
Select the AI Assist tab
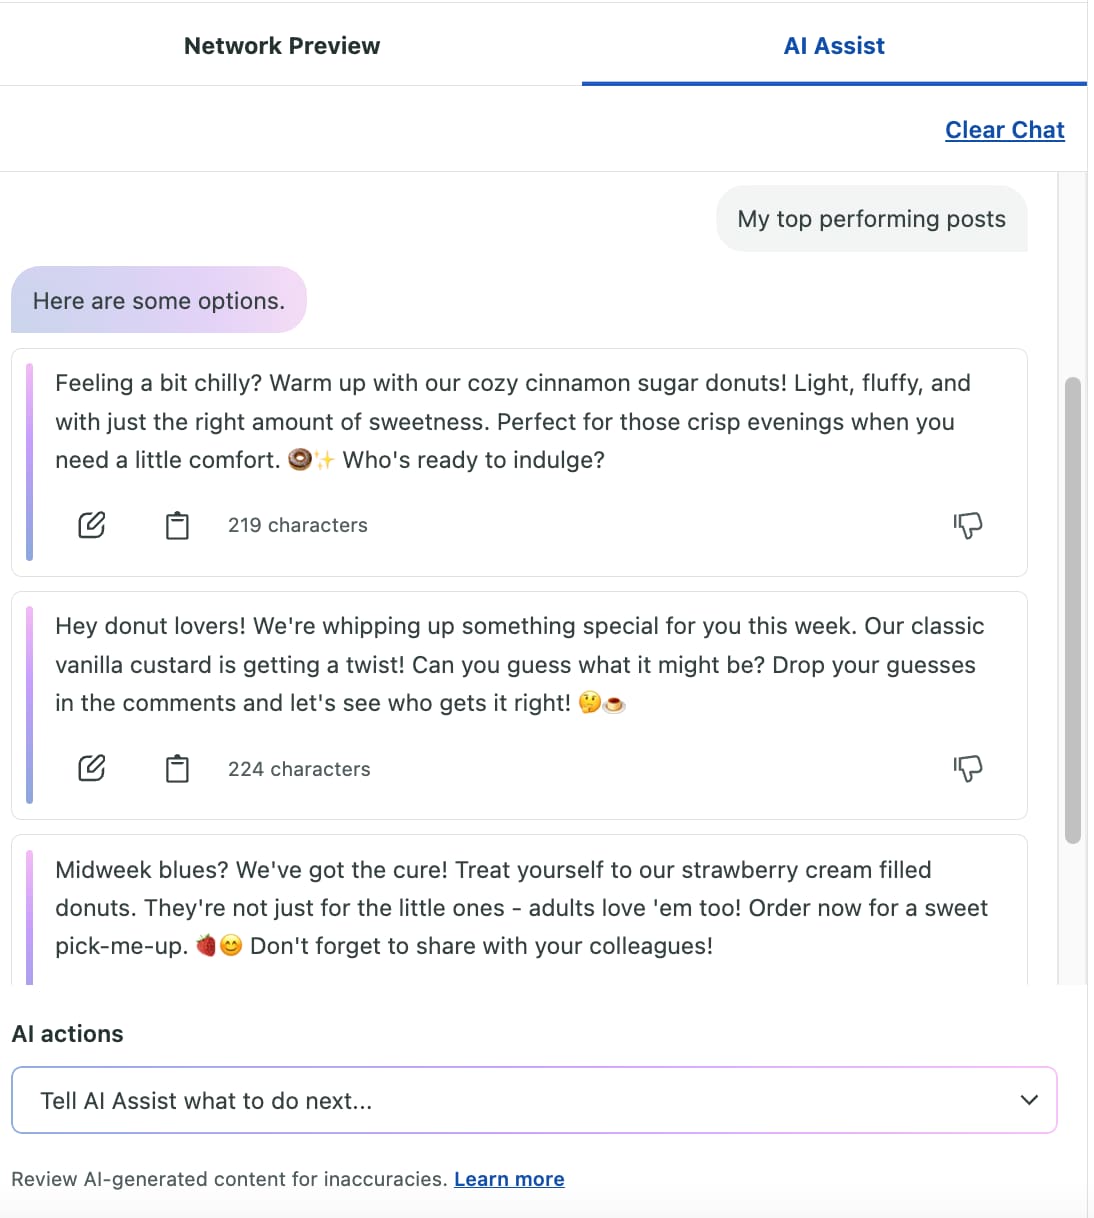pos(834,45)
